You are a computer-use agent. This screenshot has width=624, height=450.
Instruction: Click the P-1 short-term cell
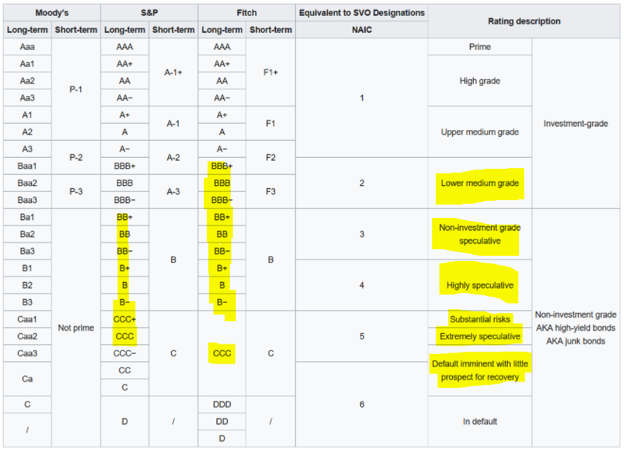76,90
